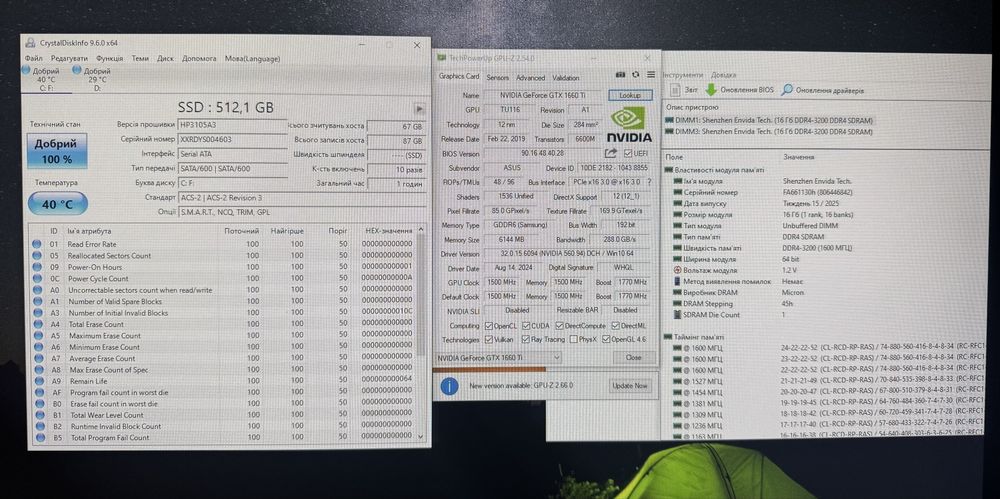Click GPU name field GeForce GTX 1660 Ti
This screenshot has height=499, width=1000.
click(x=542, y=95)
